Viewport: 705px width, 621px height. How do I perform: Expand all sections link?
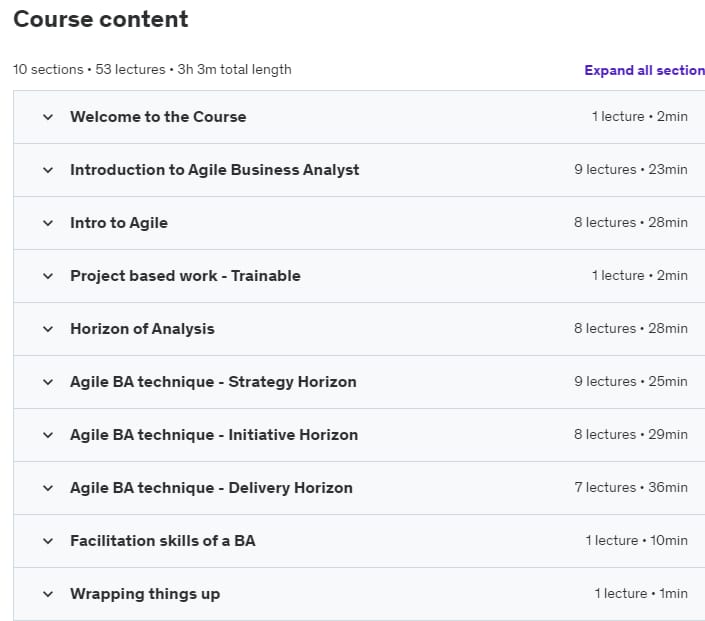(x=645, y=71)
